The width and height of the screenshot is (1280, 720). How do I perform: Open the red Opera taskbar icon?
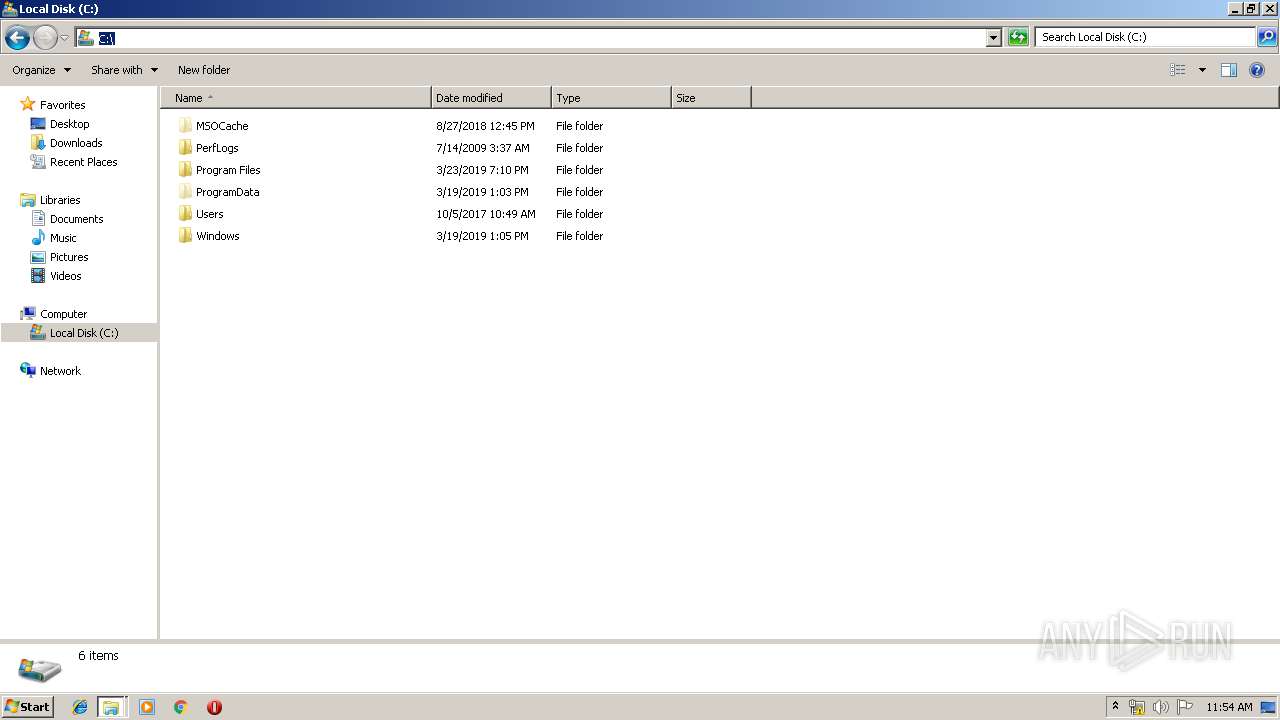[x=214, y=707]
